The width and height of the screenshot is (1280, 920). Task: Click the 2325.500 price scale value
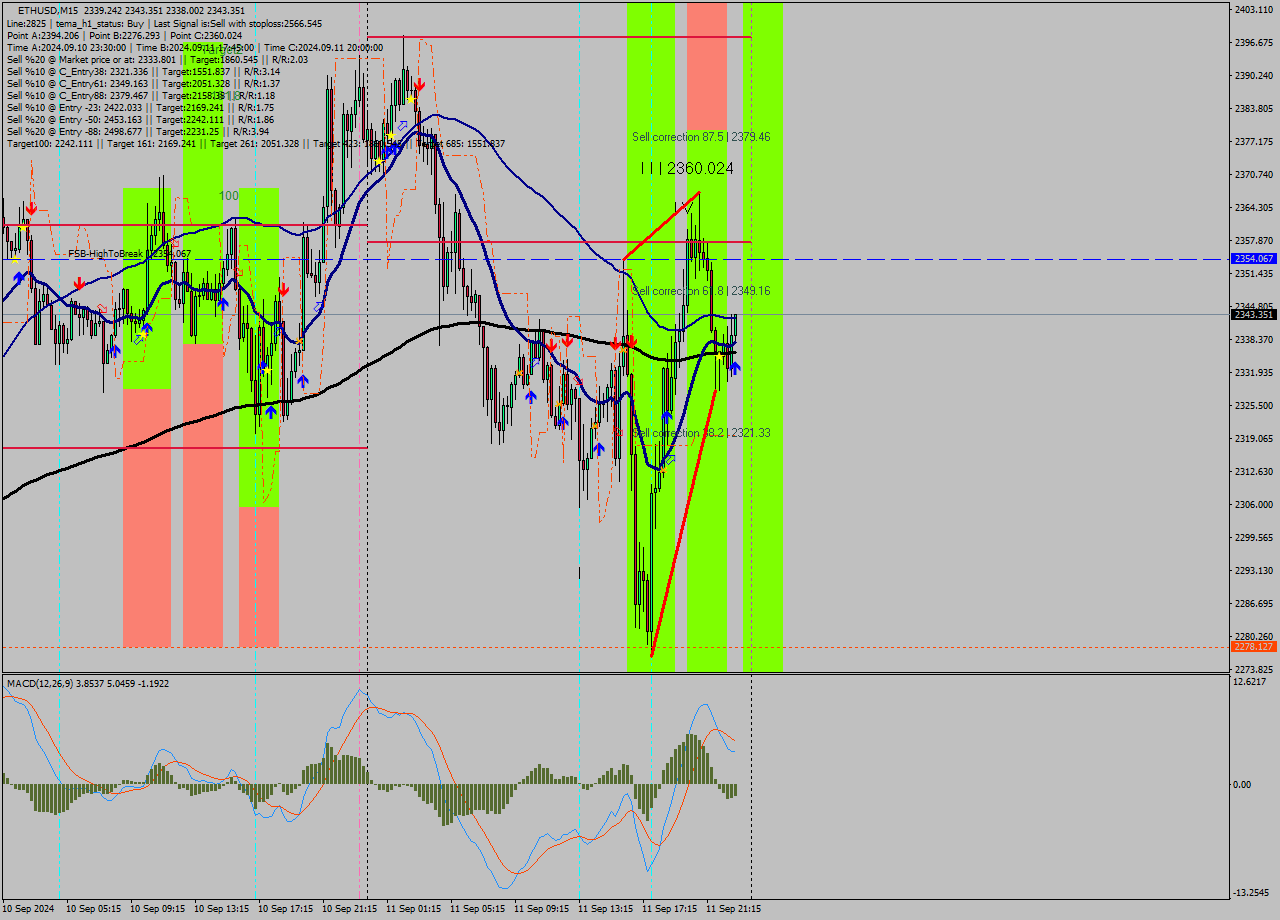click(x=1254, y=405)
